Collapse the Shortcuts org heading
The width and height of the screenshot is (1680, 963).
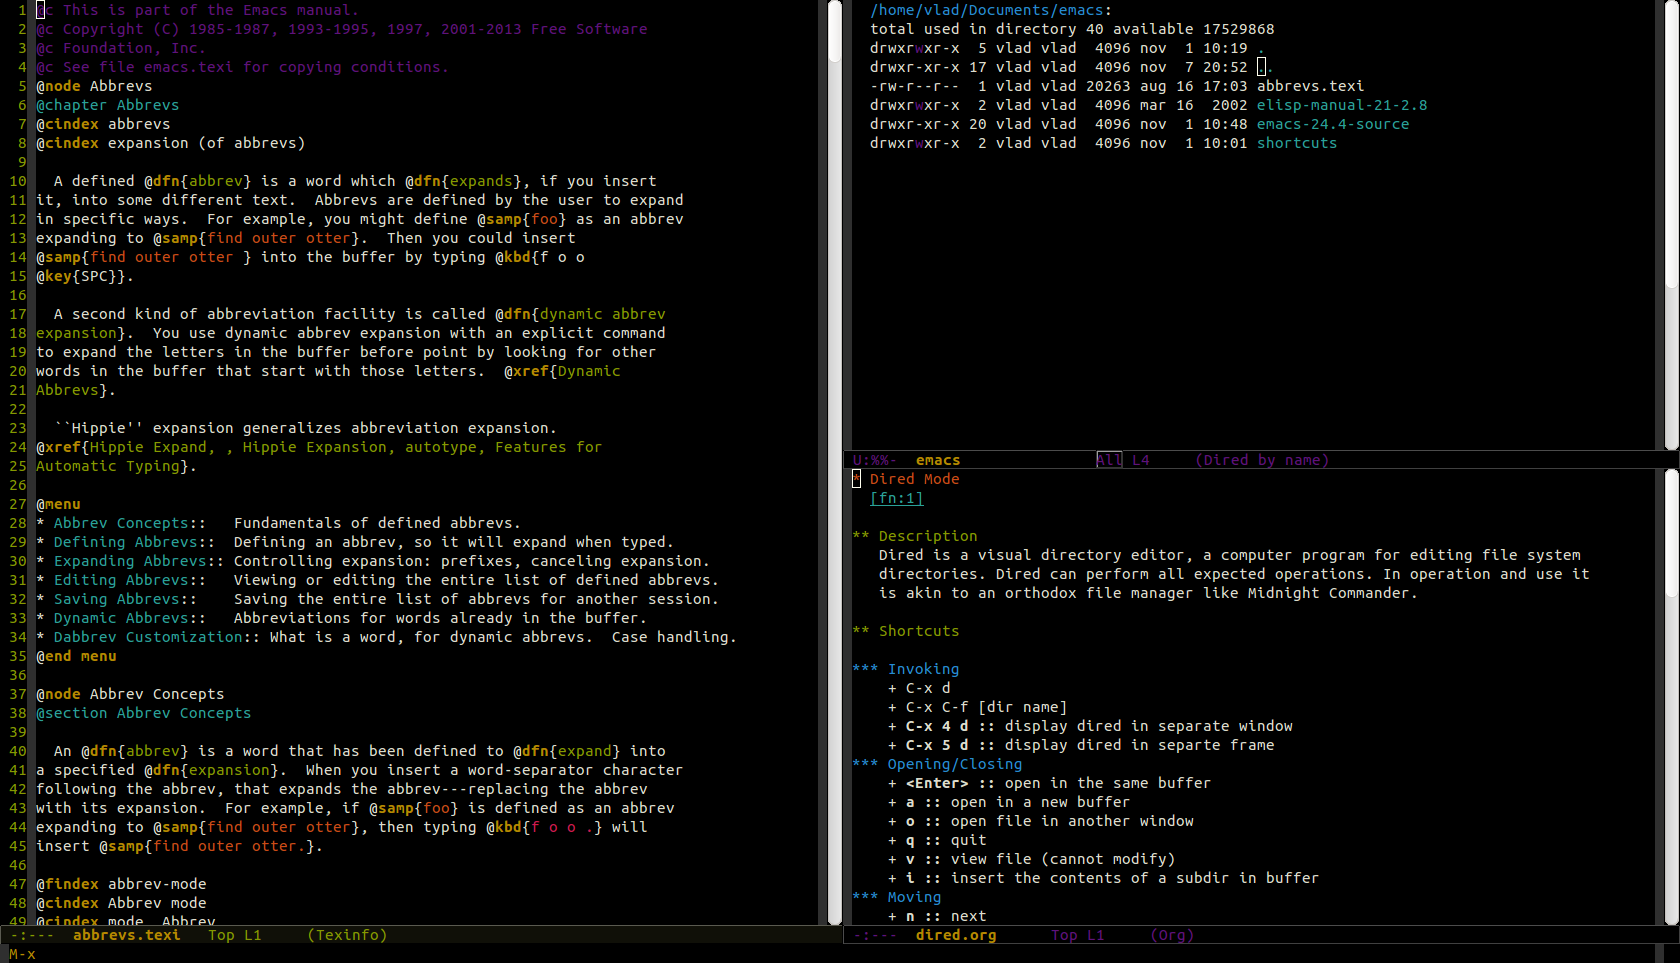coord(906,631)
